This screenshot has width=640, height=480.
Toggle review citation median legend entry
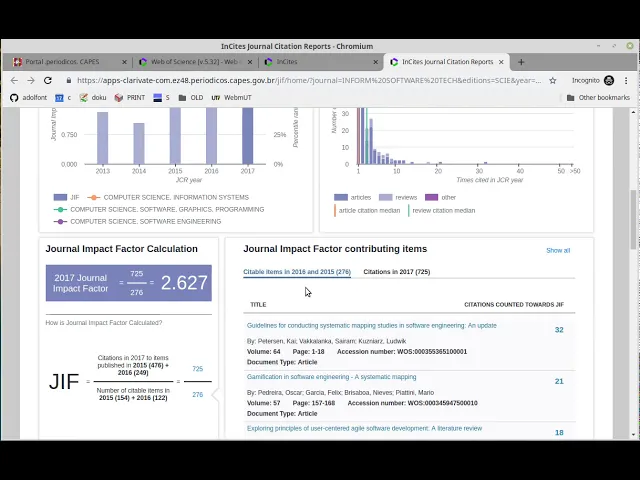442,211
